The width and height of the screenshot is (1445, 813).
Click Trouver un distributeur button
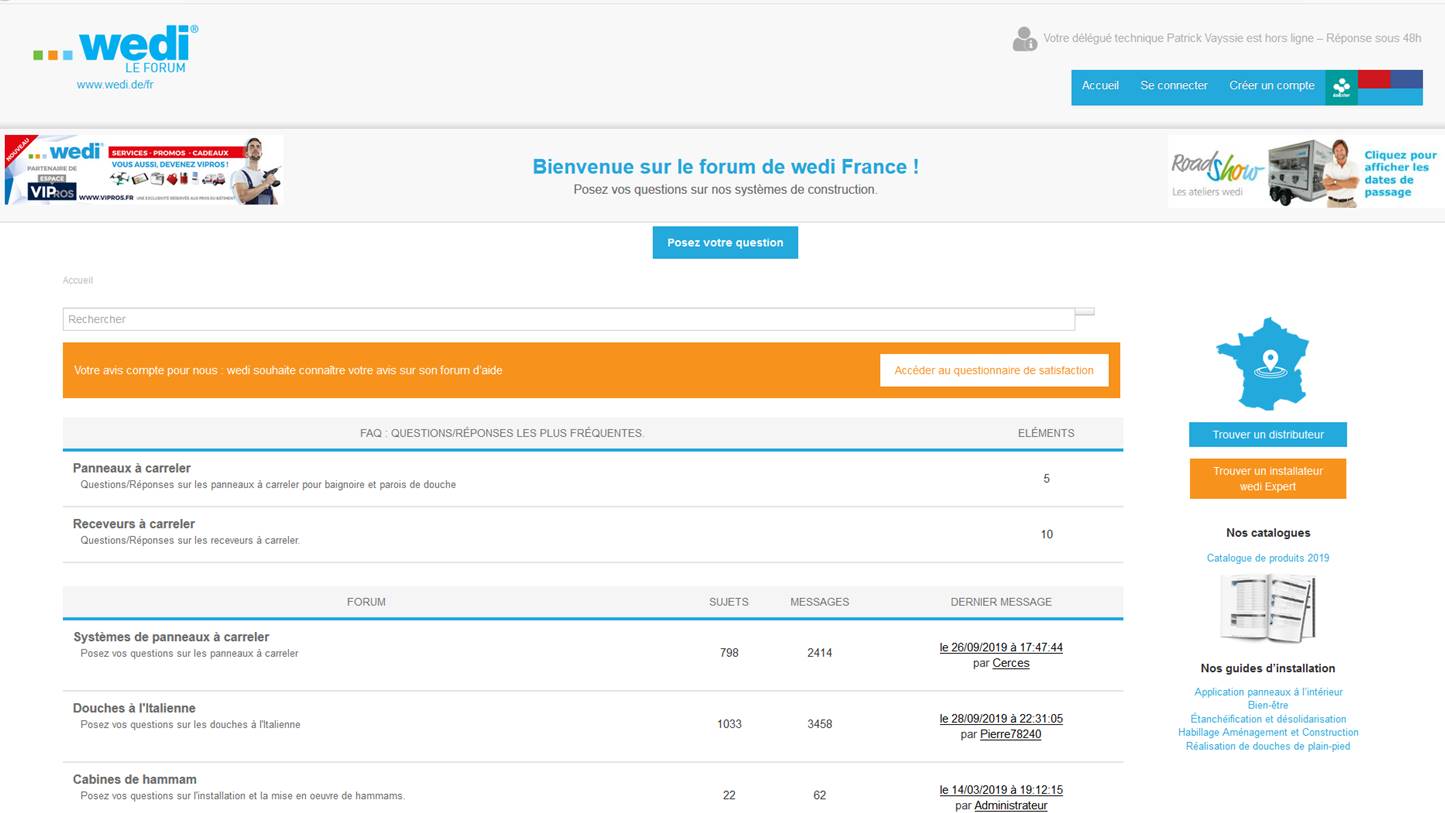tap(1268, 435)
